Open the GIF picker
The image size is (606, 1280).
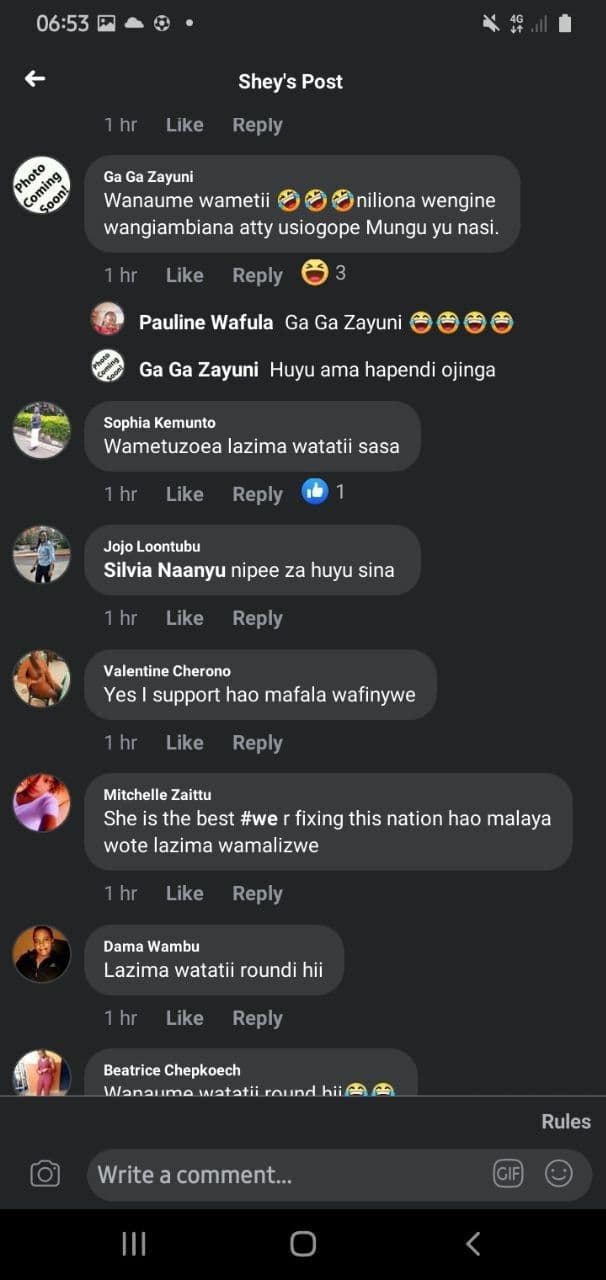[508, 1173]
